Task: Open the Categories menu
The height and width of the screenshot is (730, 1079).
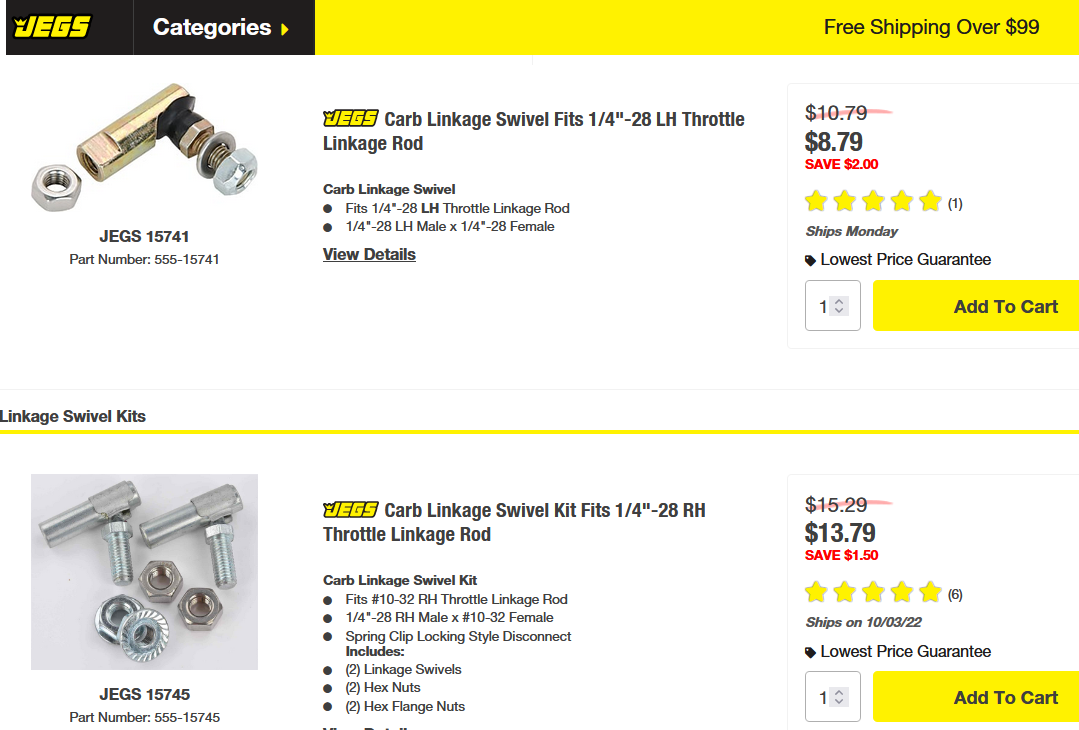Action: coord(211,27)
